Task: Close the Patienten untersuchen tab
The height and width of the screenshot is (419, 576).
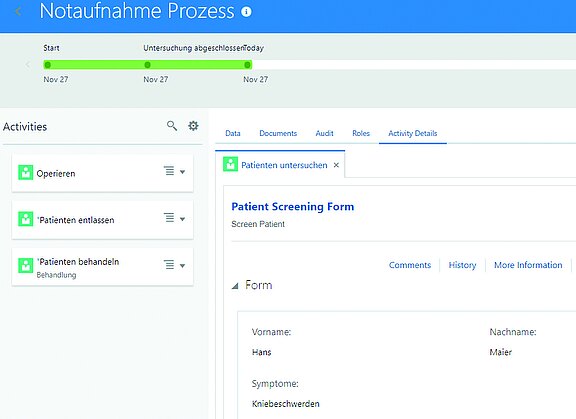Action: pos(336,165)
